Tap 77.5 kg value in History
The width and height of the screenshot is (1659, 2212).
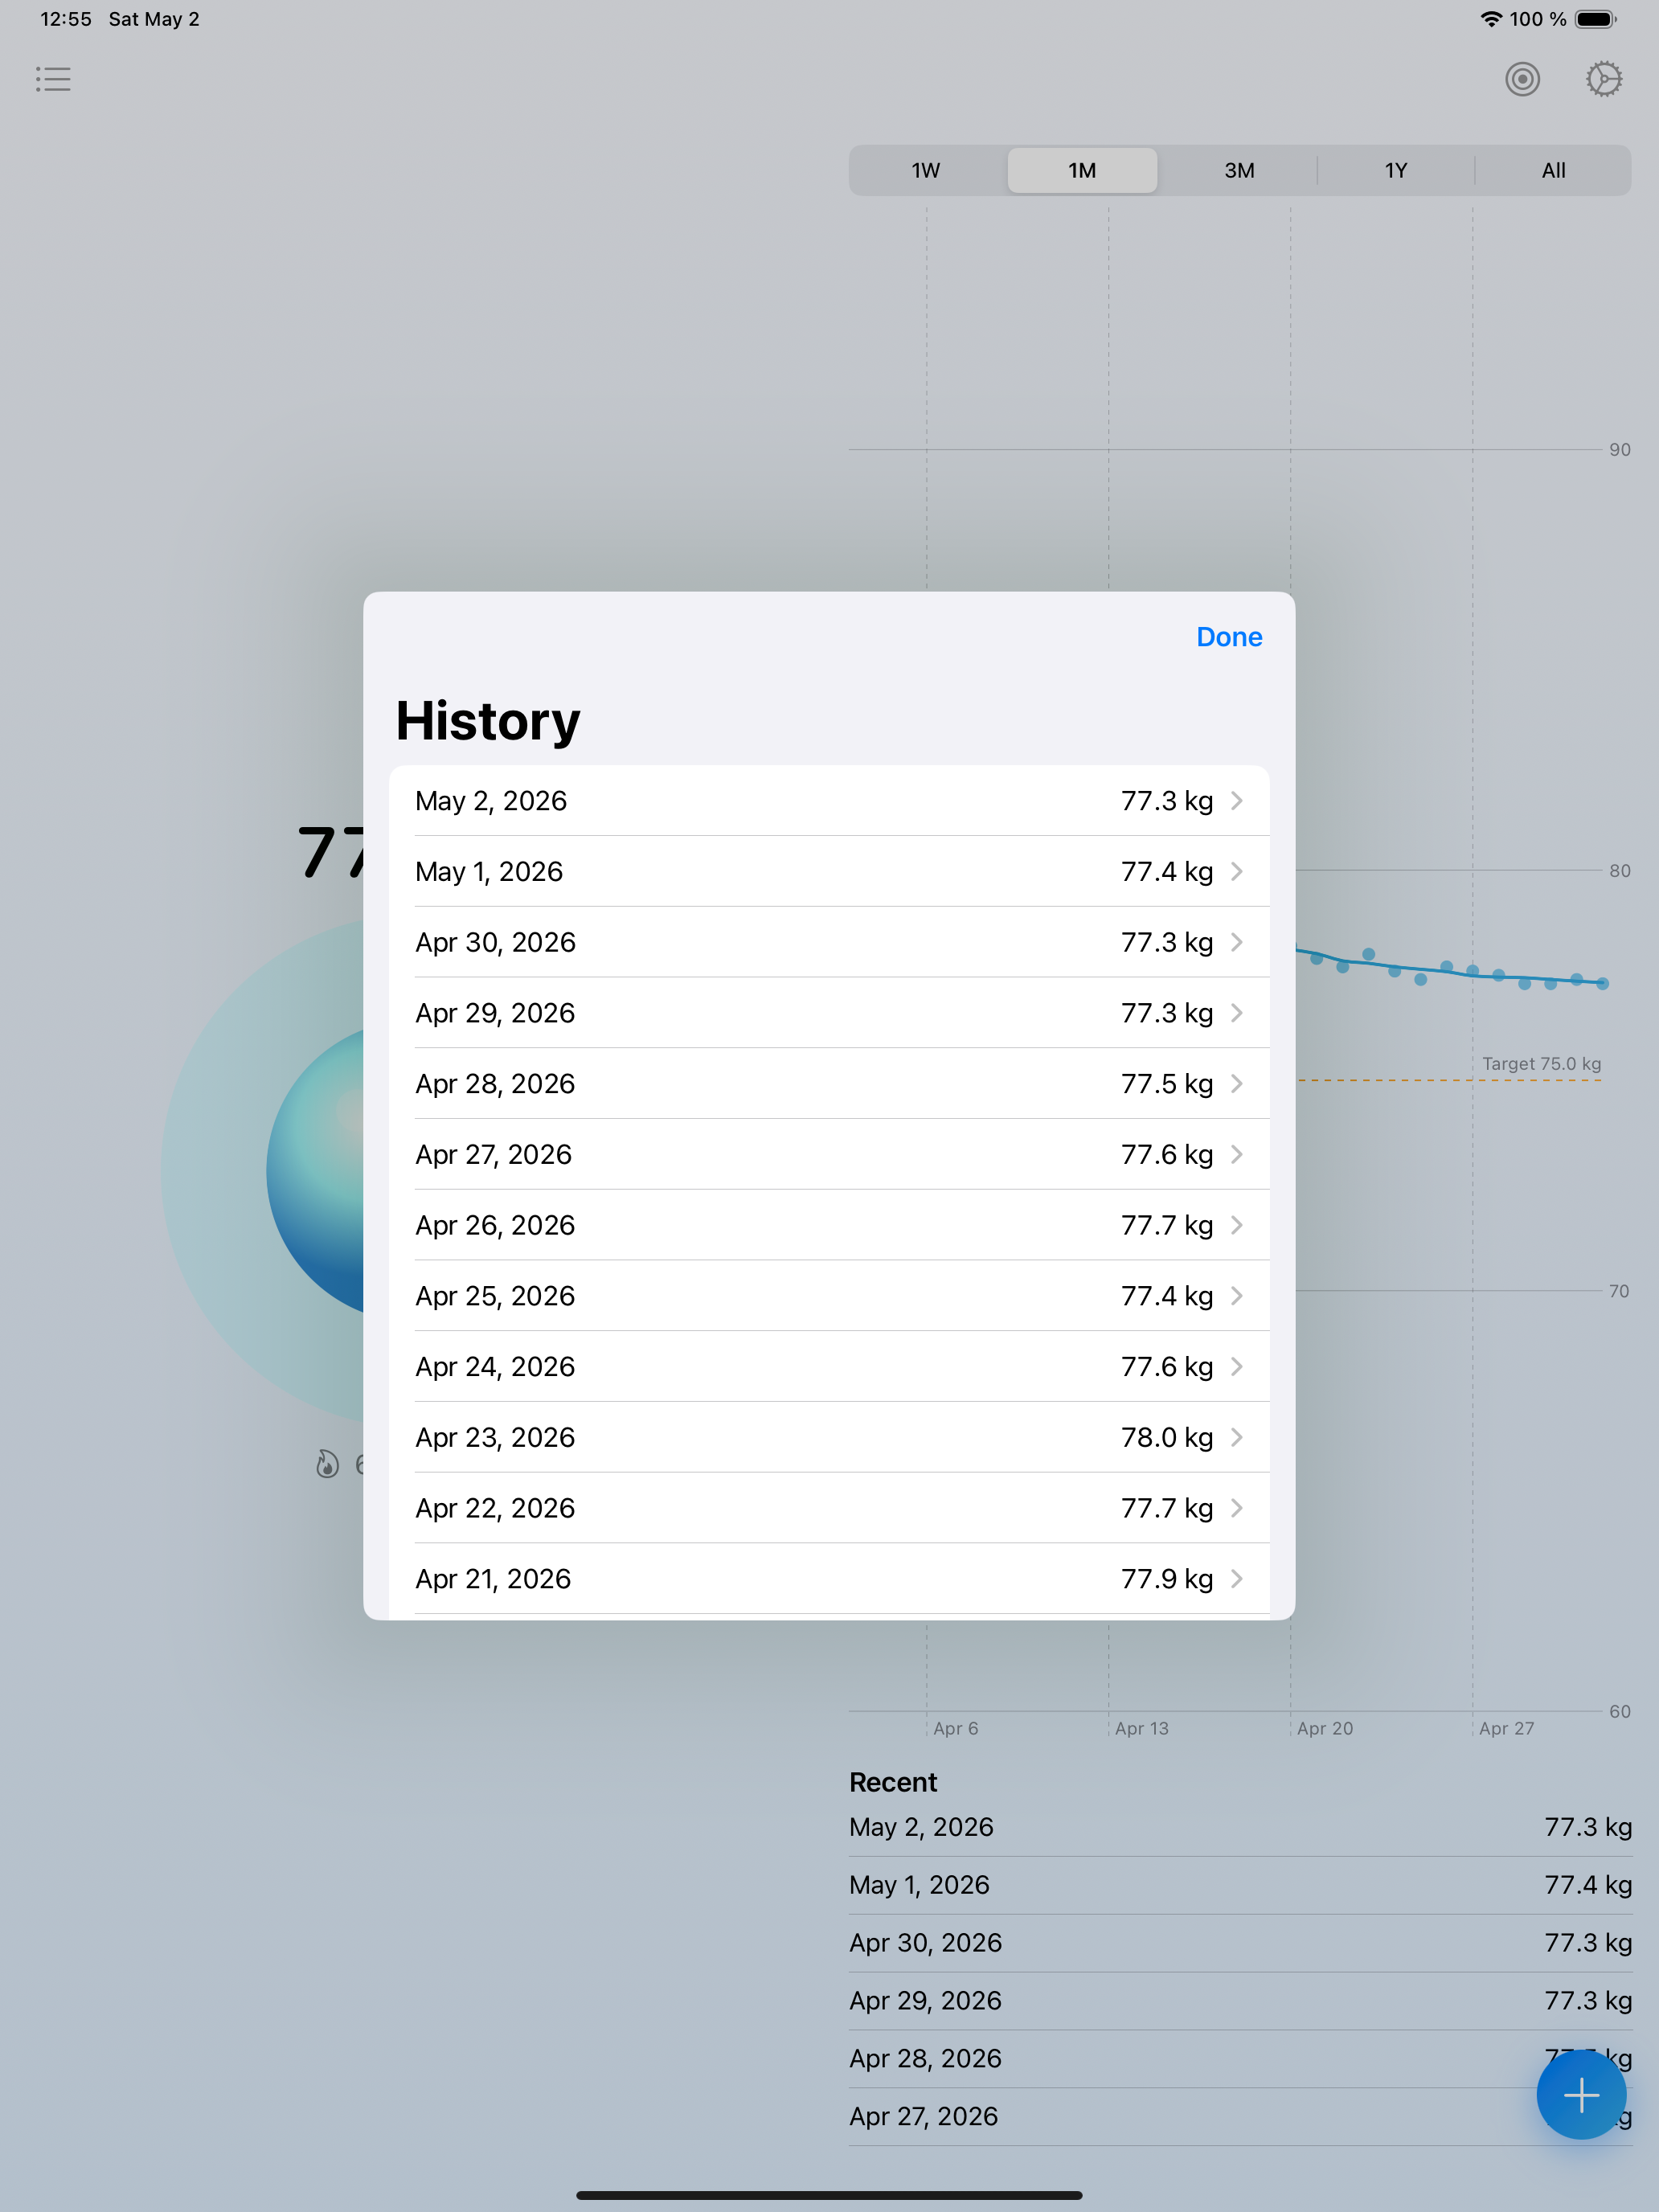[x=1166, y=1083]
